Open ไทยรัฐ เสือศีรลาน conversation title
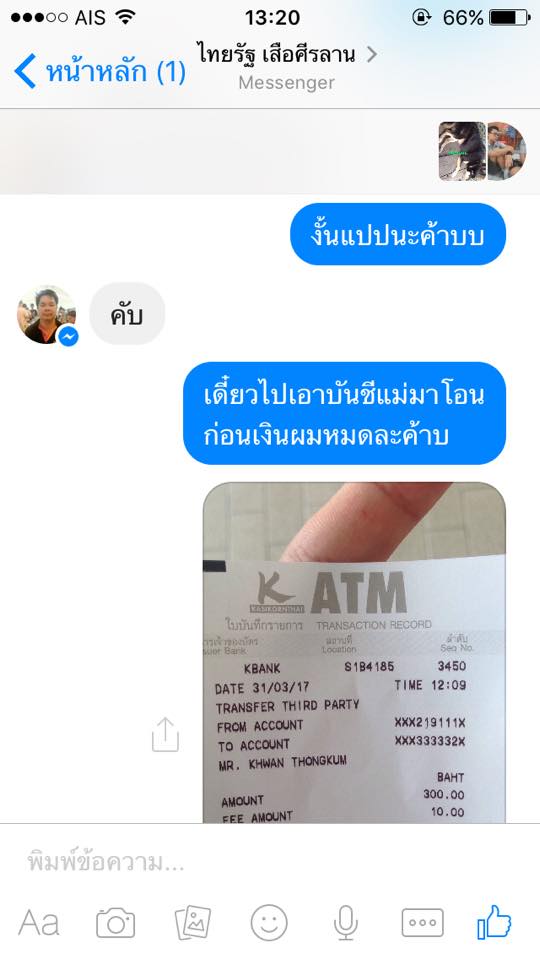 276,54
